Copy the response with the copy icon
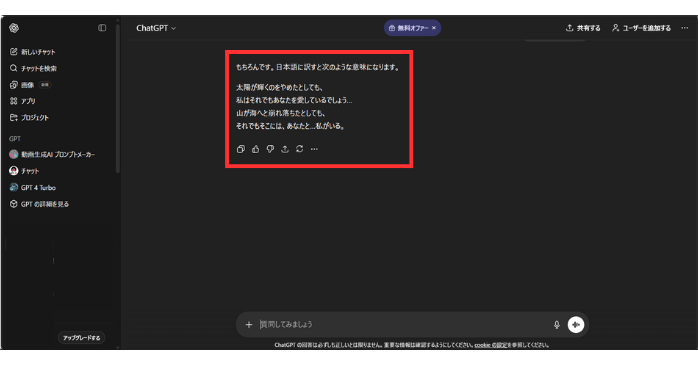This screenshot has width=698, height=365. [x=241, y=149]
